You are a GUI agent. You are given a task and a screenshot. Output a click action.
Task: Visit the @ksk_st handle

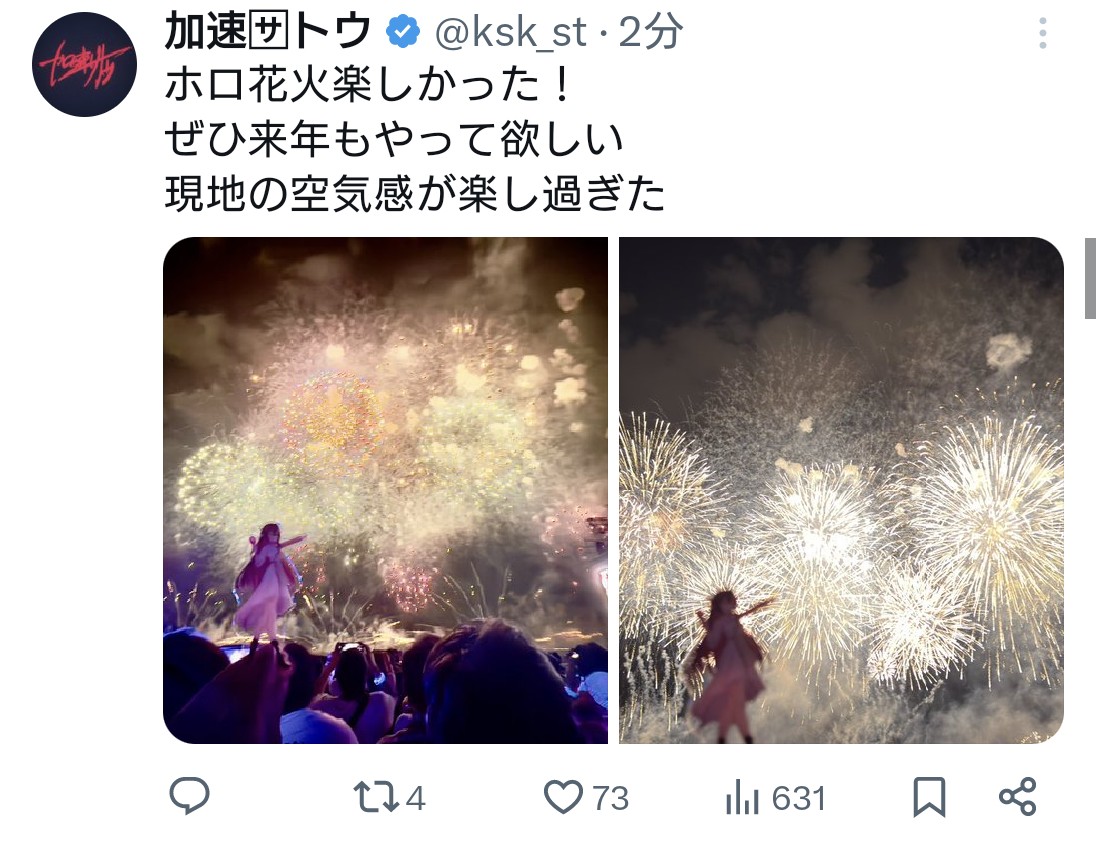click(511, 32)
